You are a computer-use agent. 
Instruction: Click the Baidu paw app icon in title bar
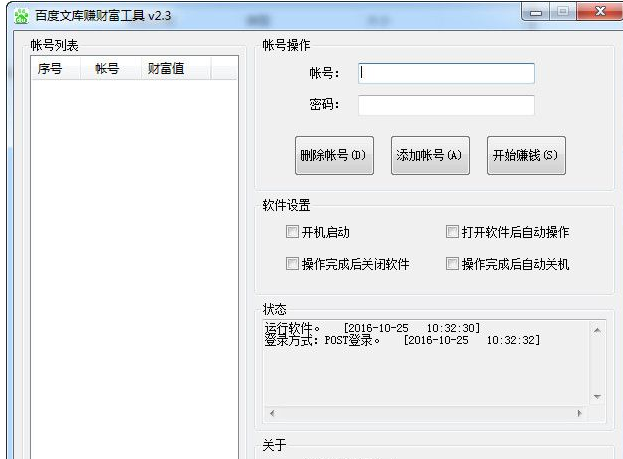tap(21, 16)
